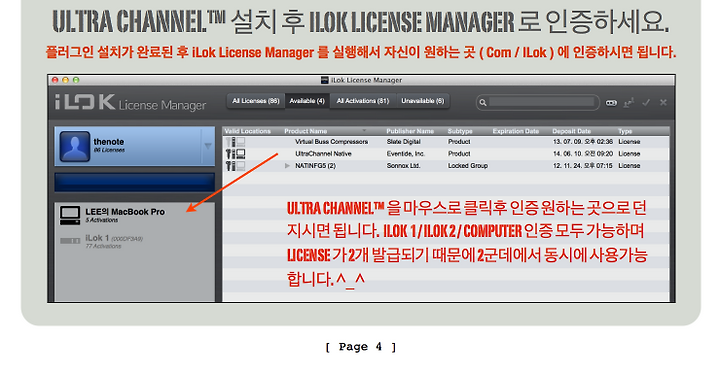This screenshot has height=372, width=720.
Task: Click the green zoom window button
Action: pyautogui.click(x=76, y=80)
